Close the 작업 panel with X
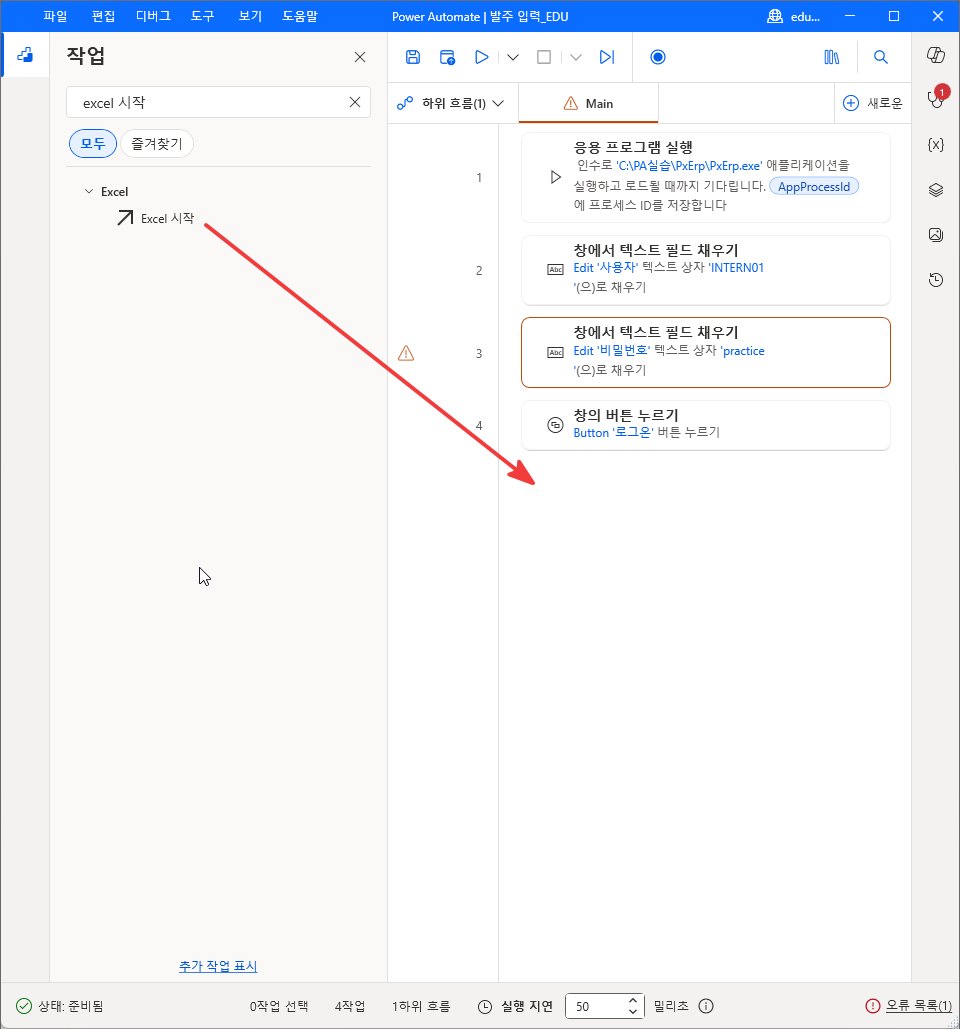 point(360,57)
